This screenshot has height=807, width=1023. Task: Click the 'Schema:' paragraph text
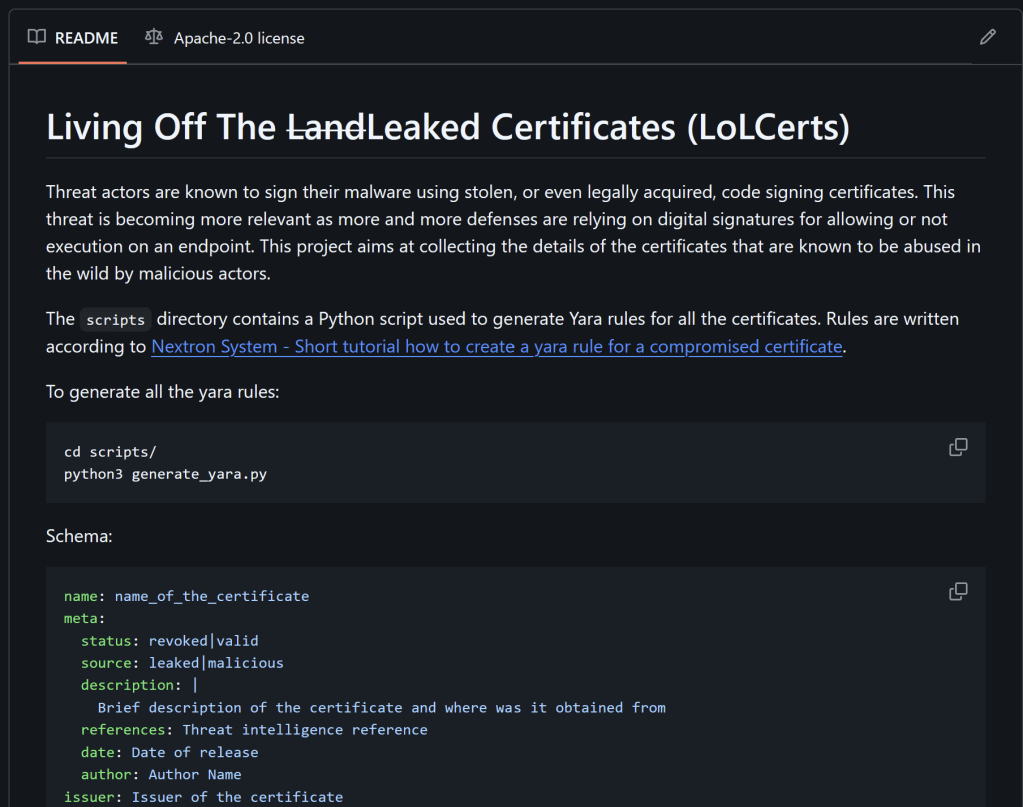[79, 536]
